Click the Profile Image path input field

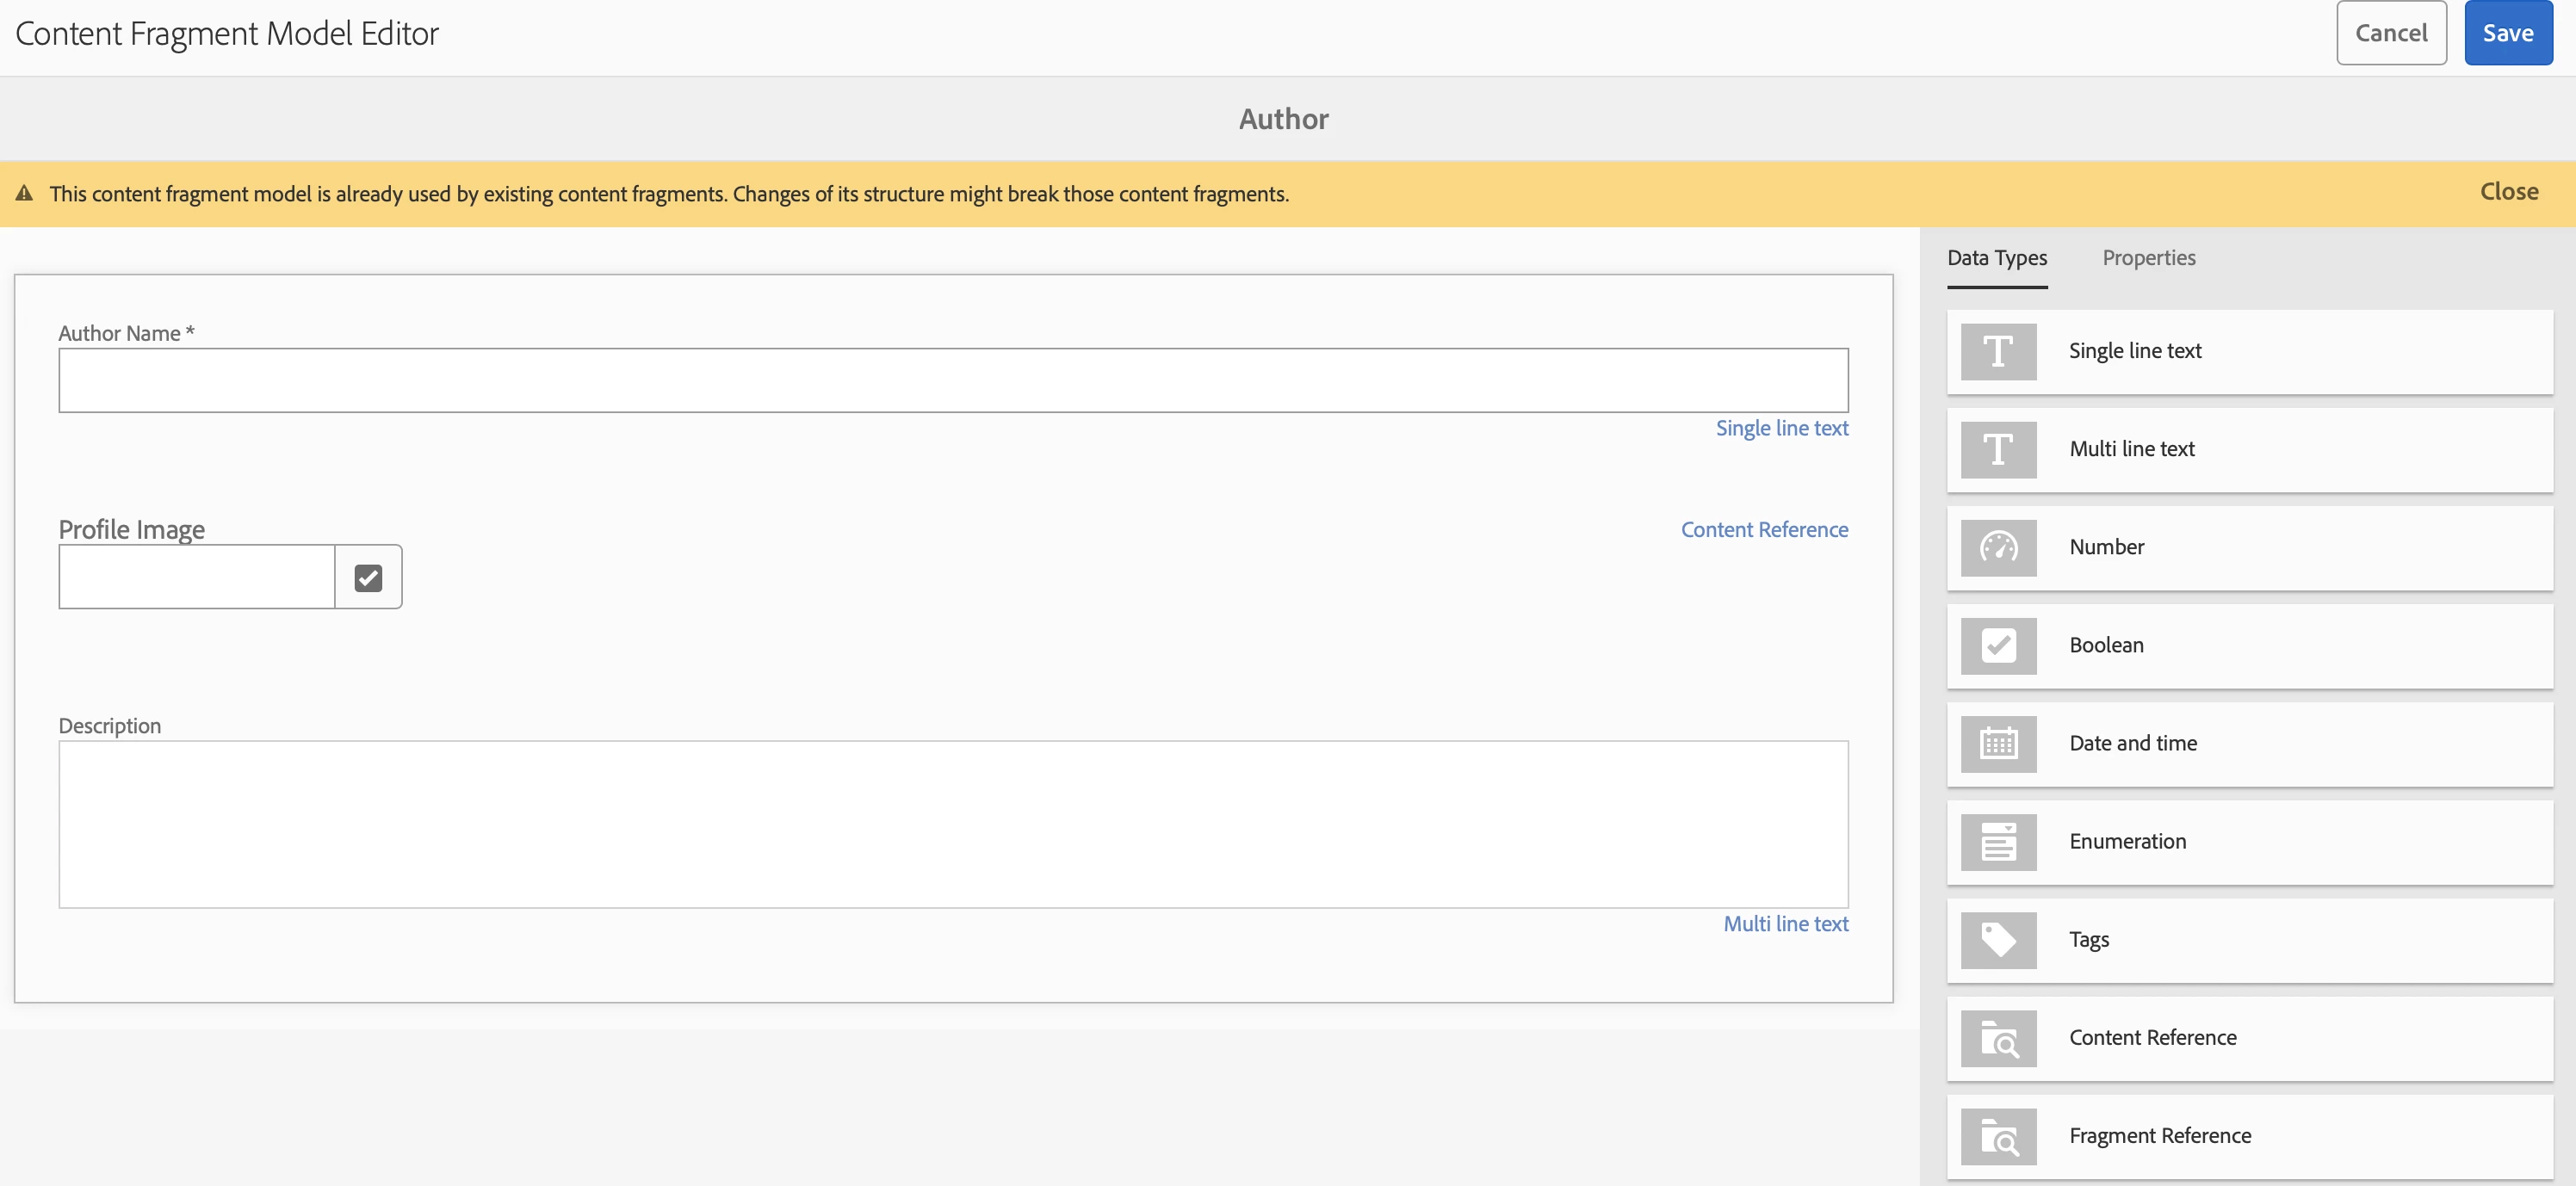[196, 577]
